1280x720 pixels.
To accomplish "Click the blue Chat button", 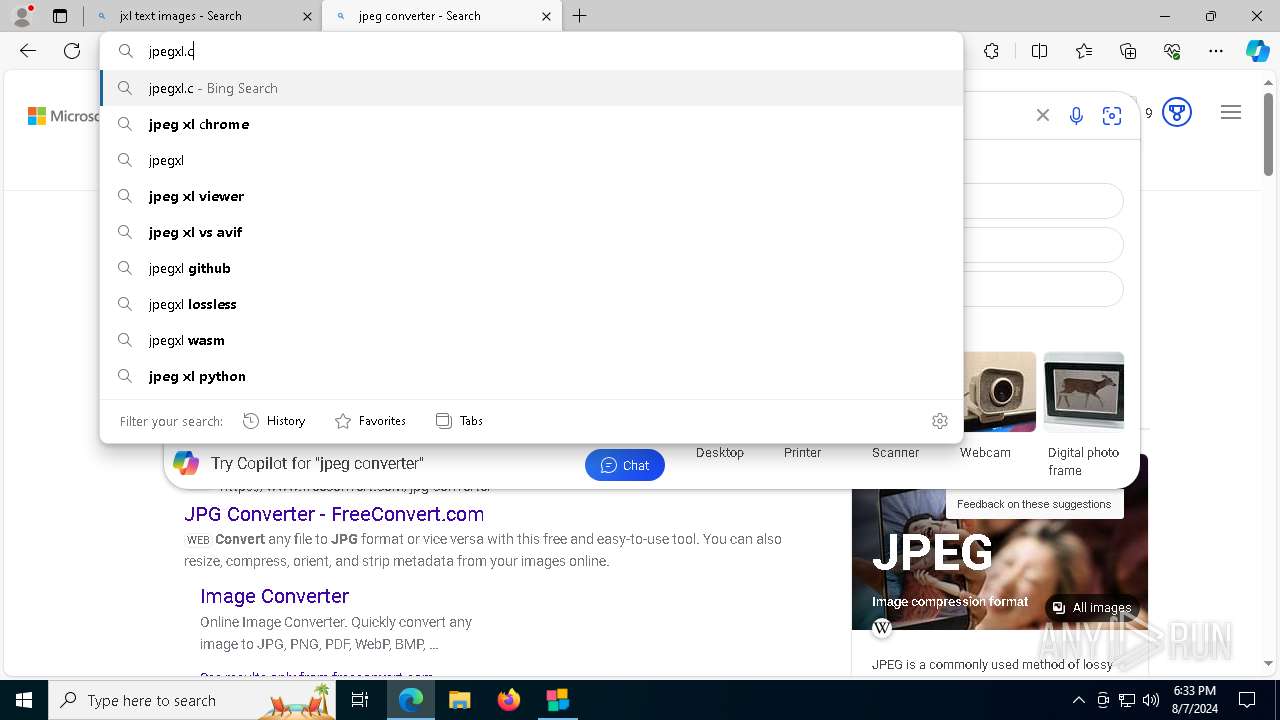I will click(625, 465).
